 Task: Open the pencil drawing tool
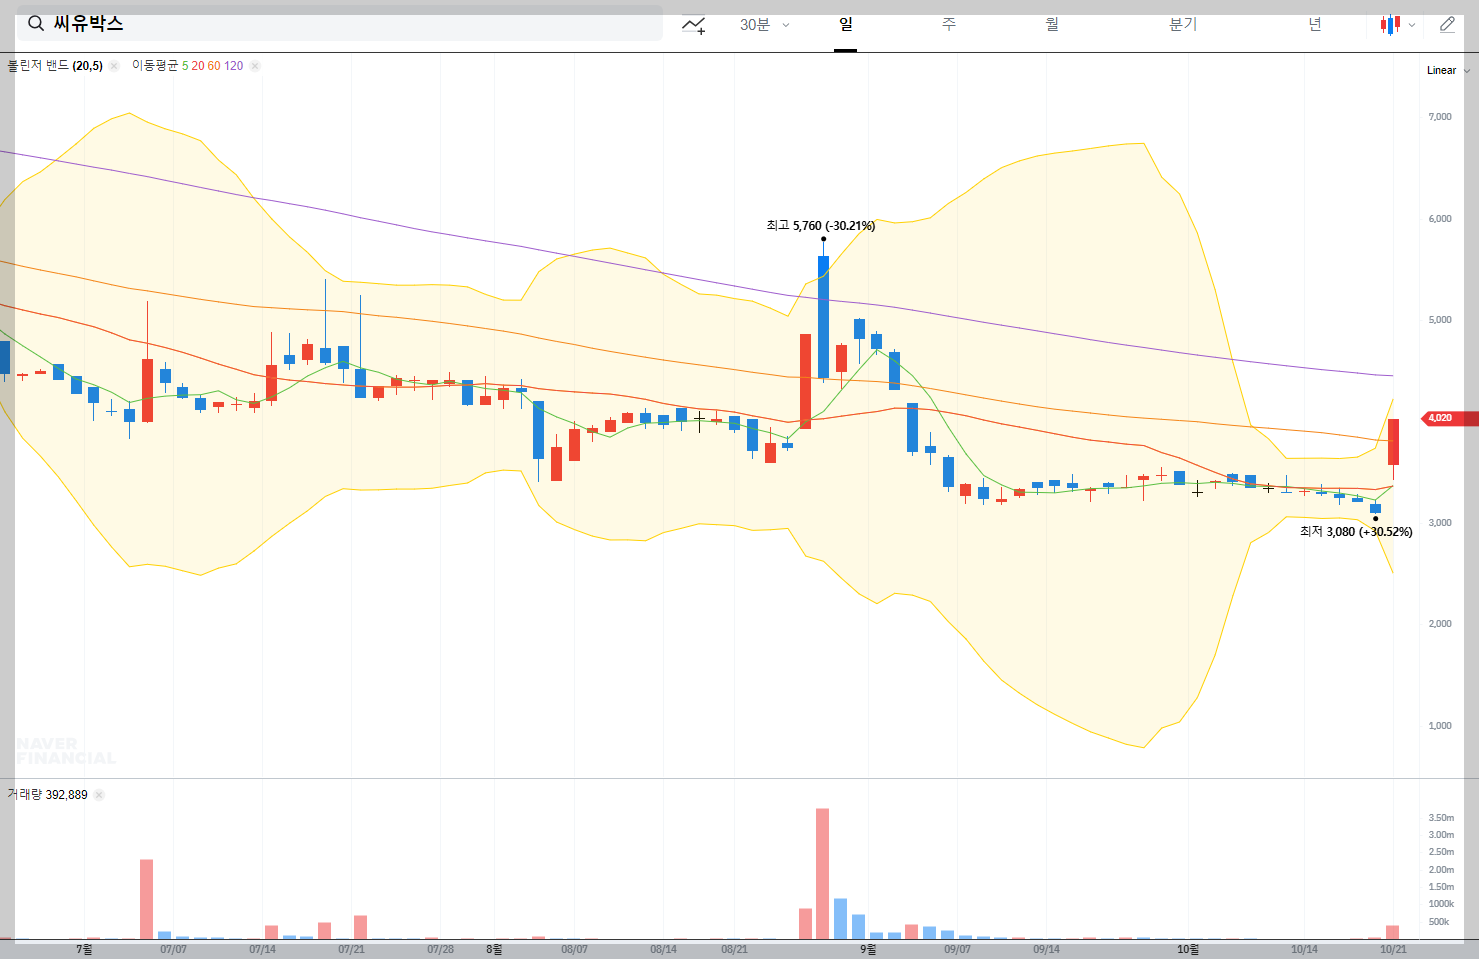click(x=1447, y=25)
